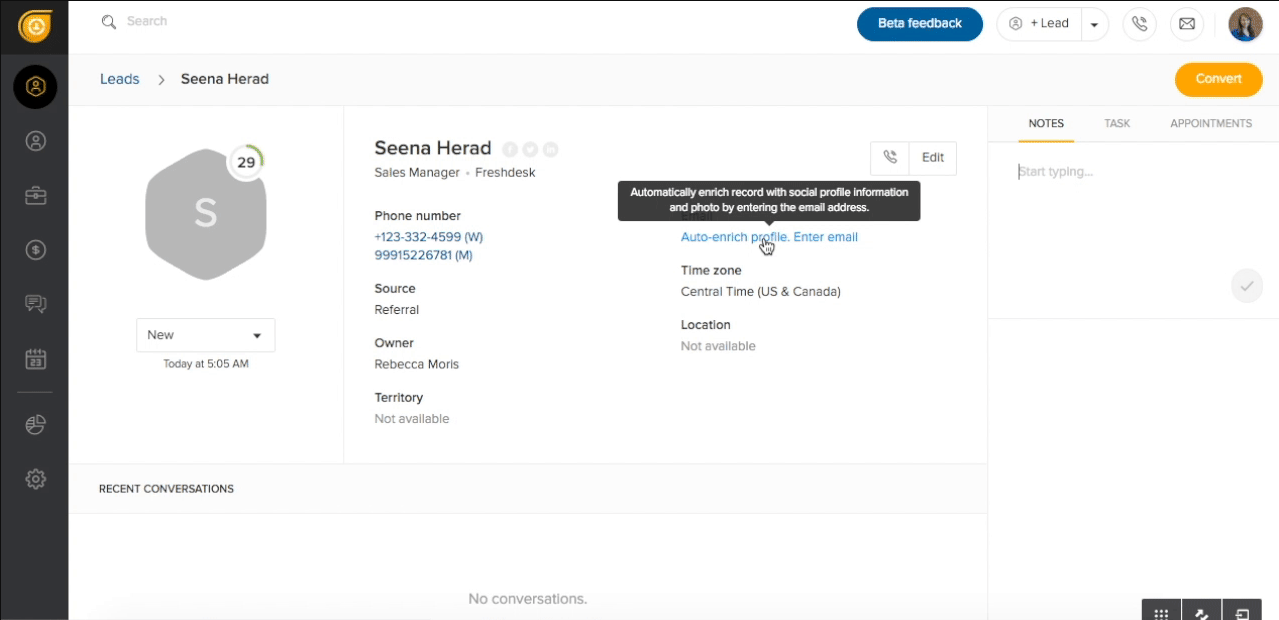Open the Leads icon in the sidebar

click(x=35, y=87)
